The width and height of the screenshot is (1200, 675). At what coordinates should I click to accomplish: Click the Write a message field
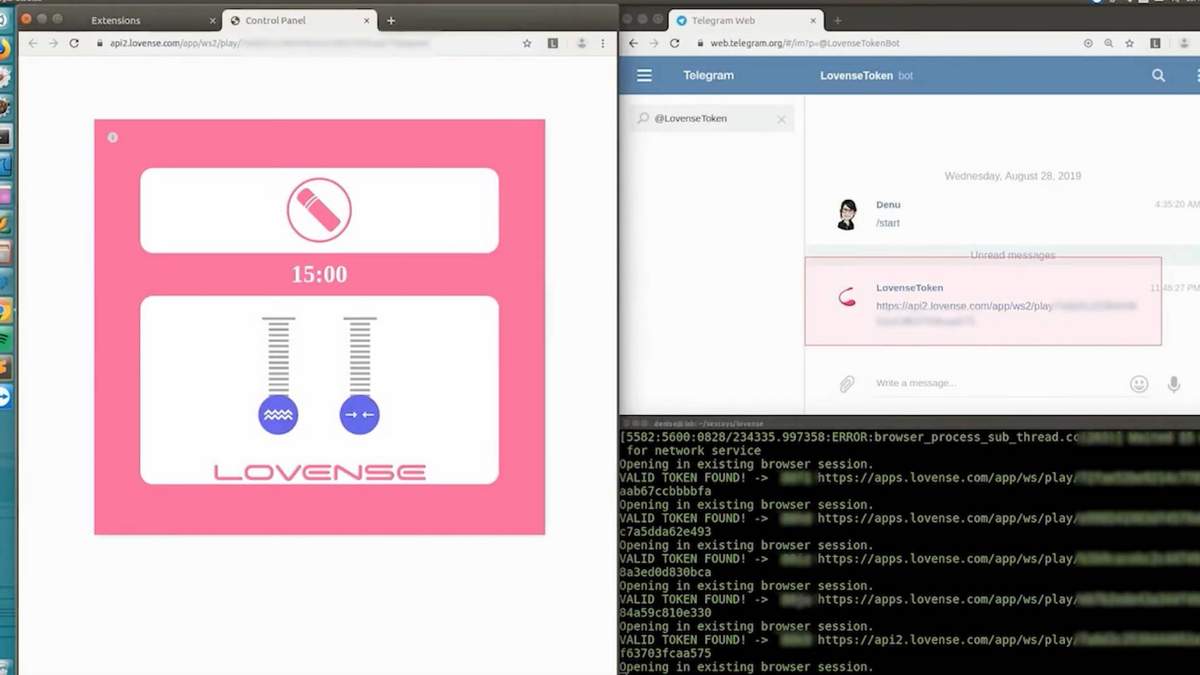995,383
